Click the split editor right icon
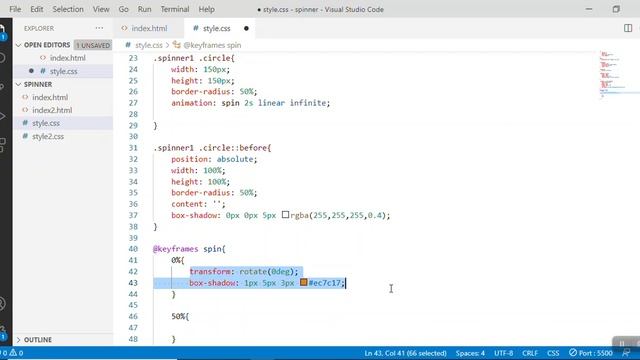640x360 pixels. [x=628, y=28]
